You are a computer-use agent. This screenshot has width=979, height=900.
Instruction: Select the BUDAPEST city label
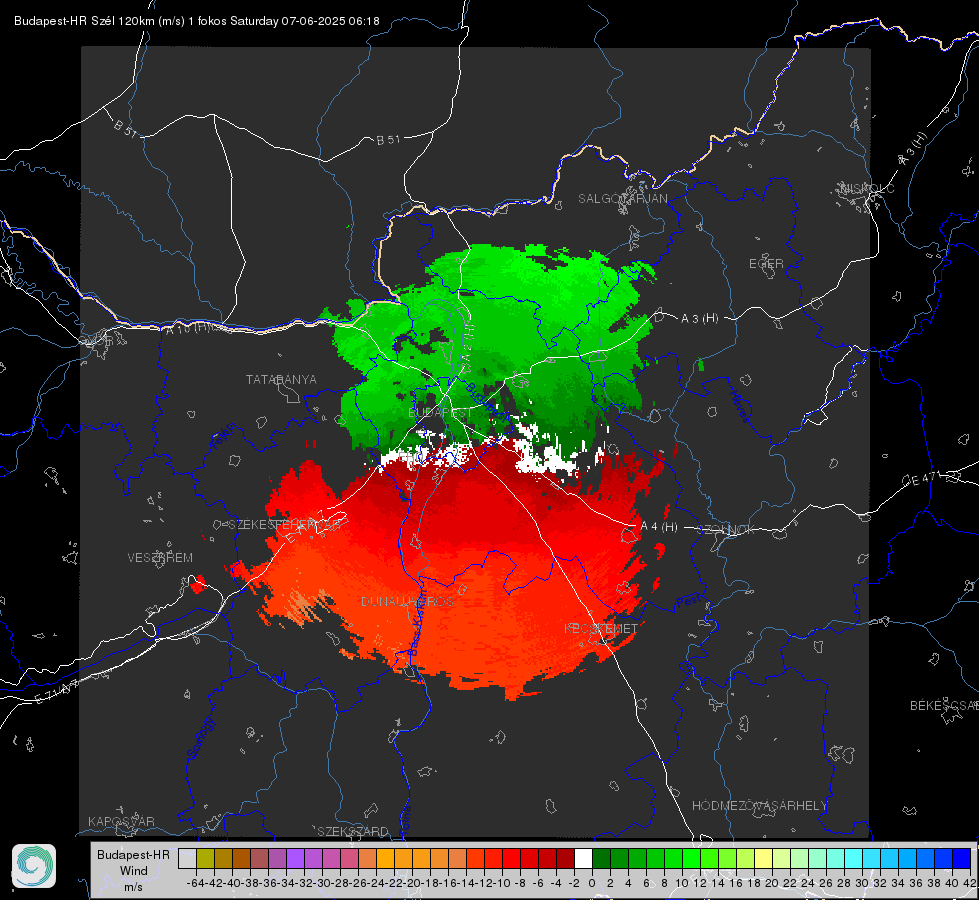(440, 413)
